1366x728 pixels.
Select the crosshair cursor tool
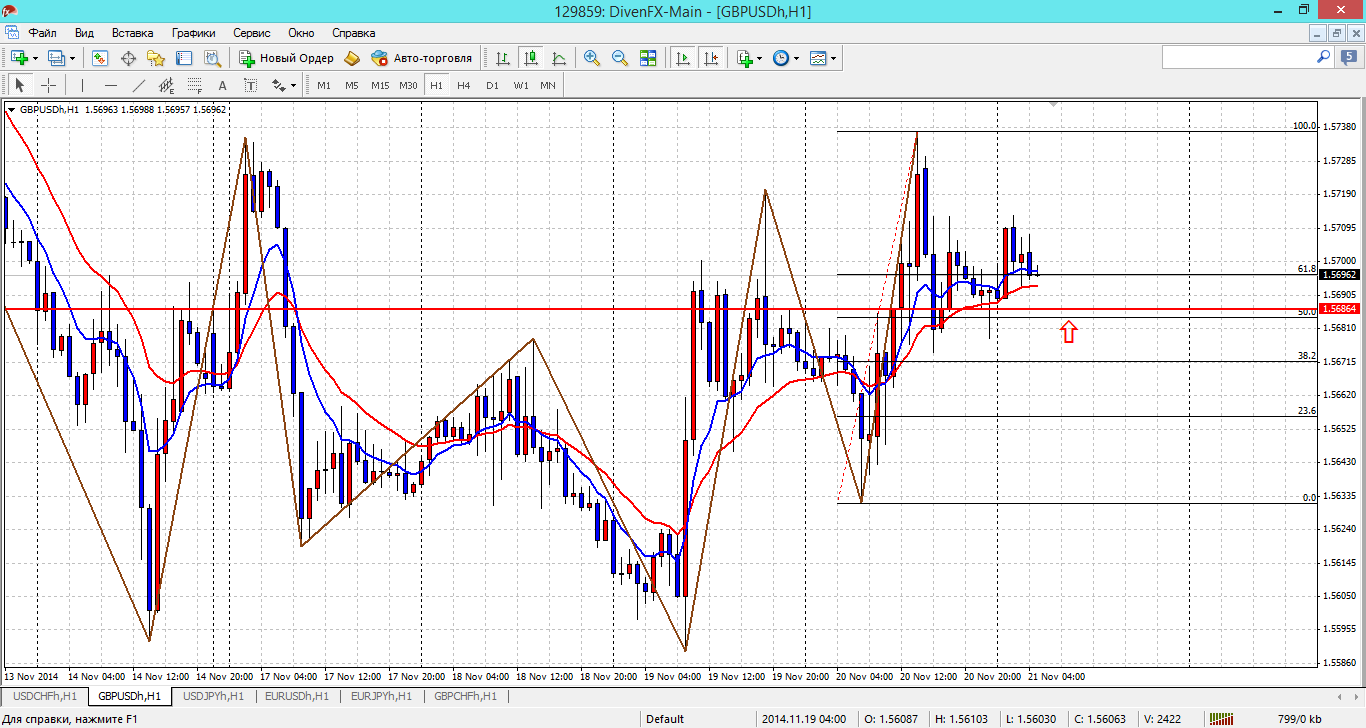click(x=48, y=85)
